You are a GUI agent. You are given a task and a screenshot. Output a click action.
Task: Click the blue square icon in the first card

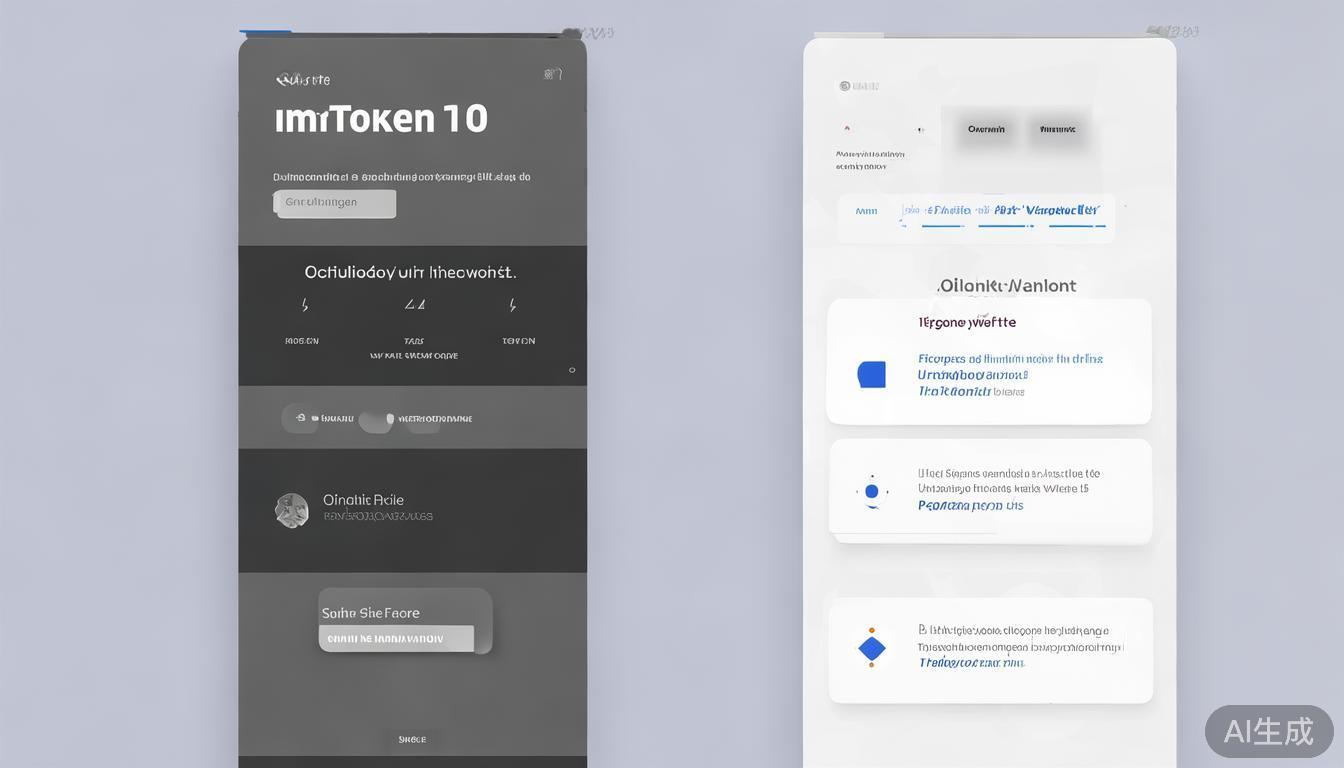871,375
